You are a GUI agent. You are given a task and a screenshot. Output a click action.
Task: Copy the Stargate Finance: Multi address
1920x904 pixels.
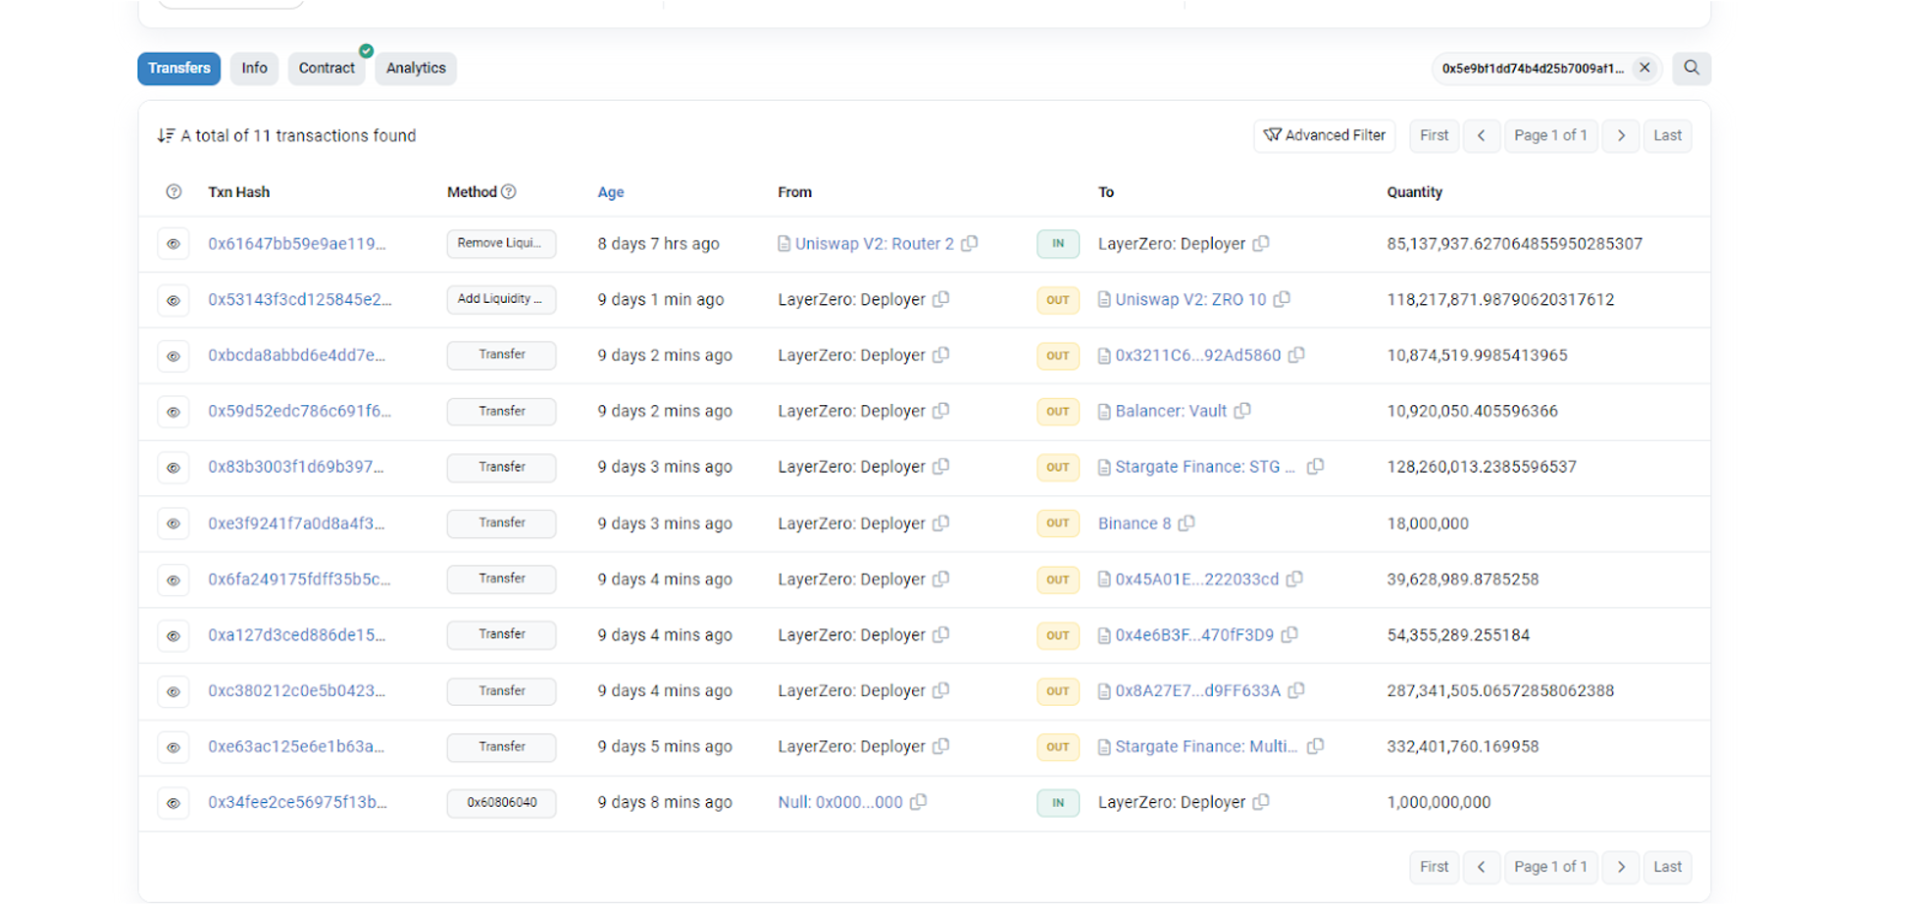1316,746
